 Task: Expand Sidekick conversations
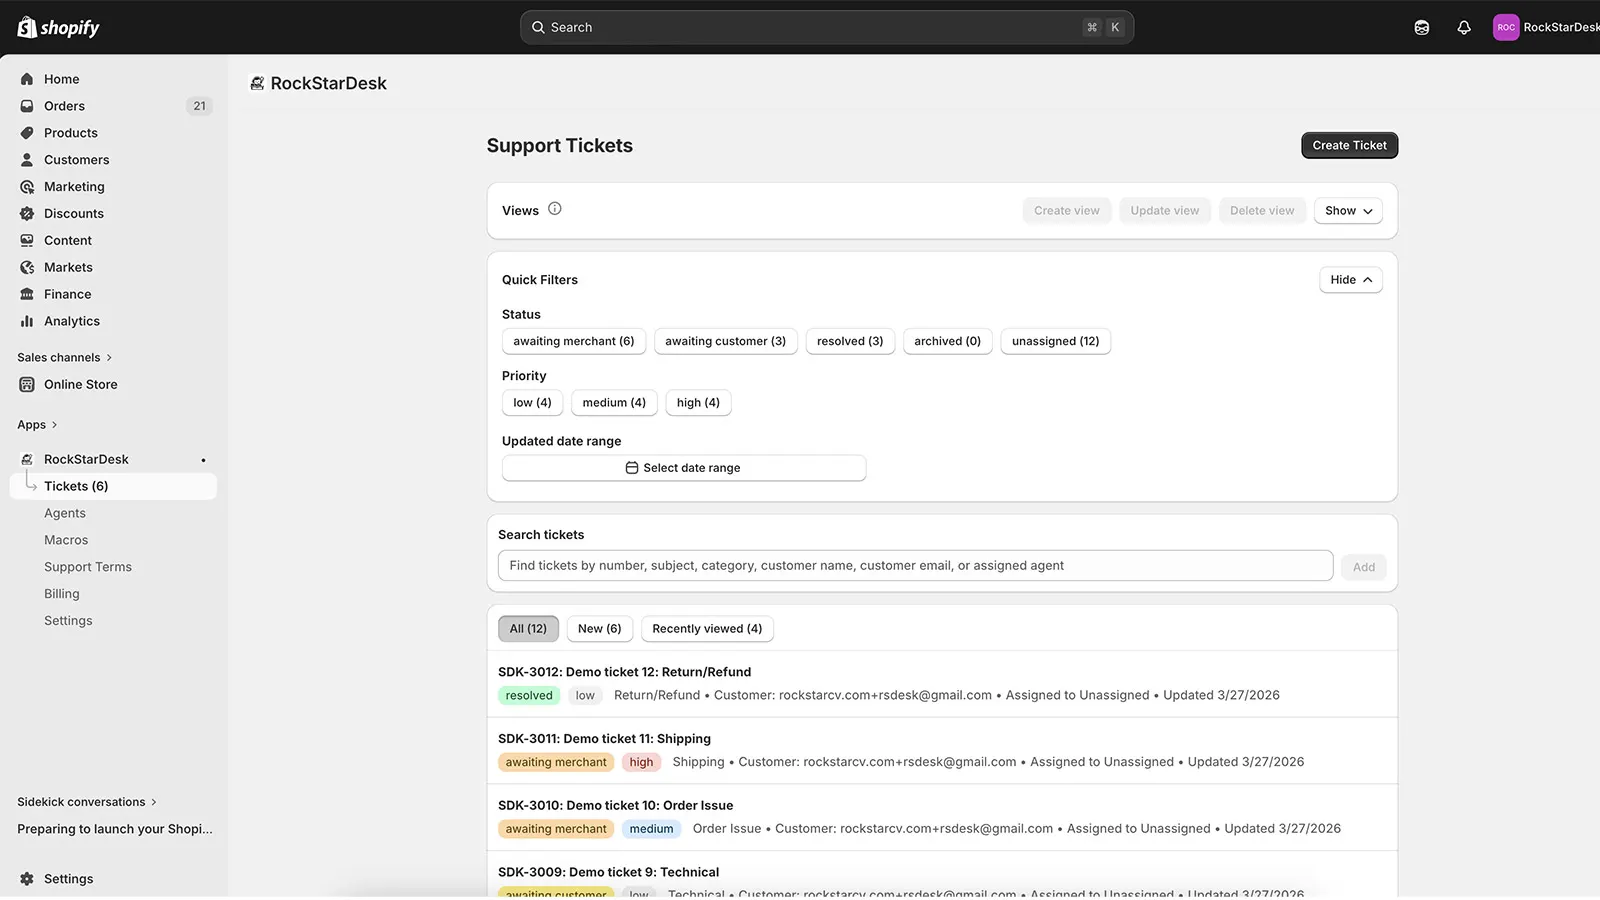[87, 802]
